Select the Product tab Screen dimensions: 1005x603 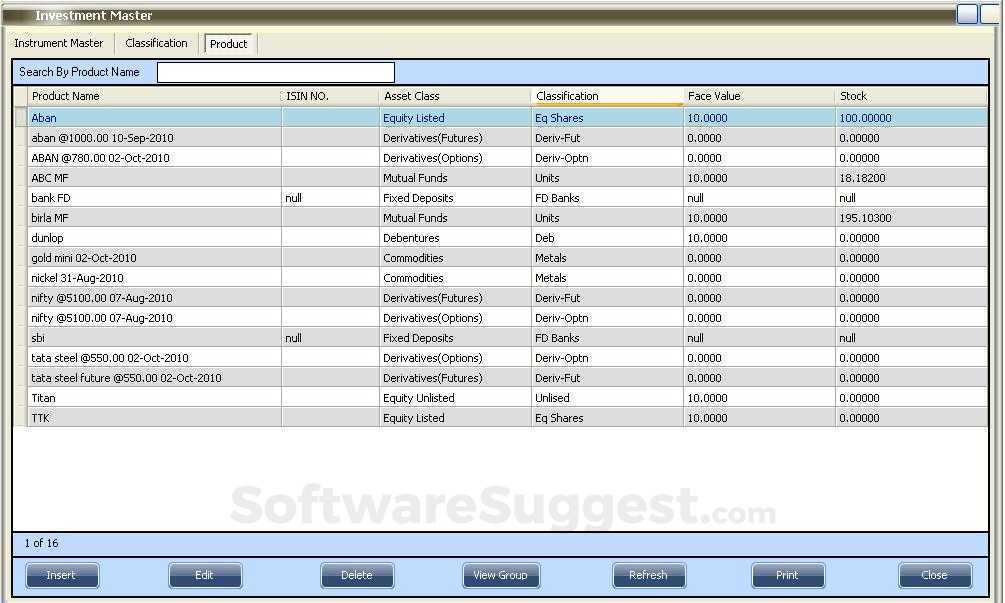point(228,43)
